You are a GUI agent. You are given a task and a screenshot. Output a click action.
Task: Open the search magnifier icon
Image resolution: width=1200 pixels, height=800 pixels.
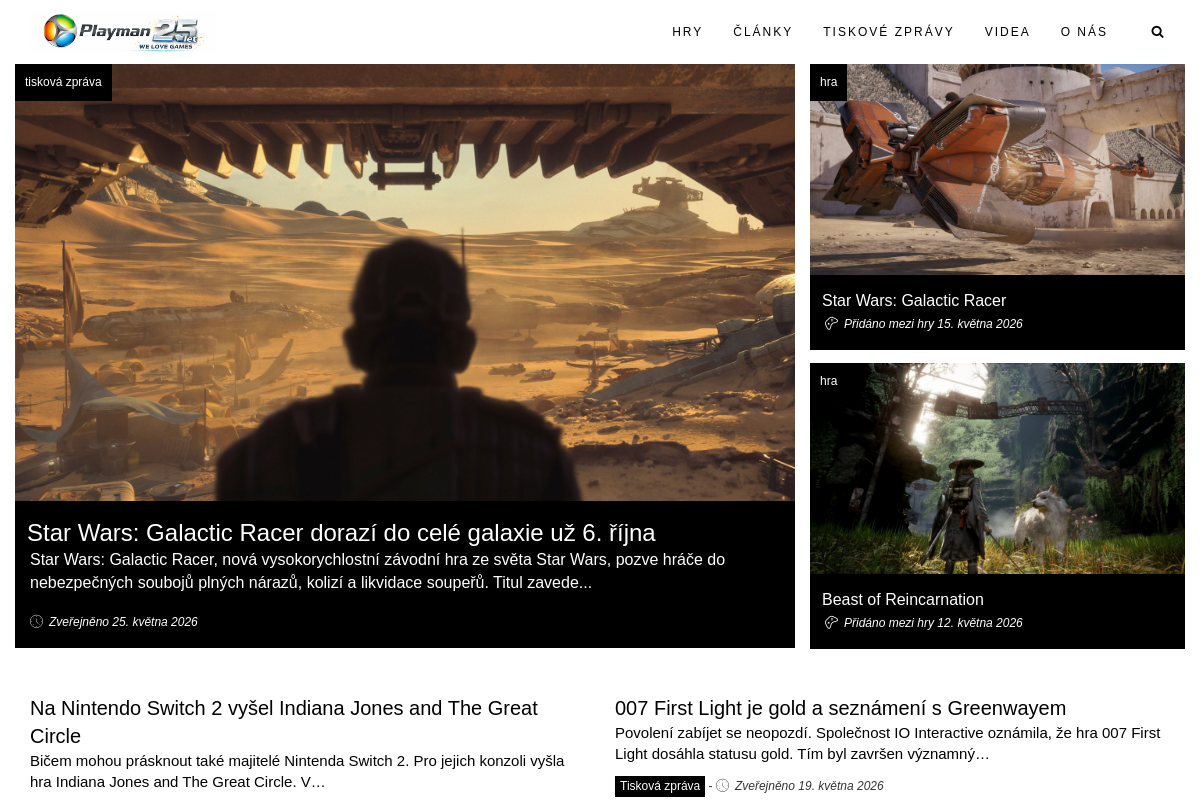1158,32
